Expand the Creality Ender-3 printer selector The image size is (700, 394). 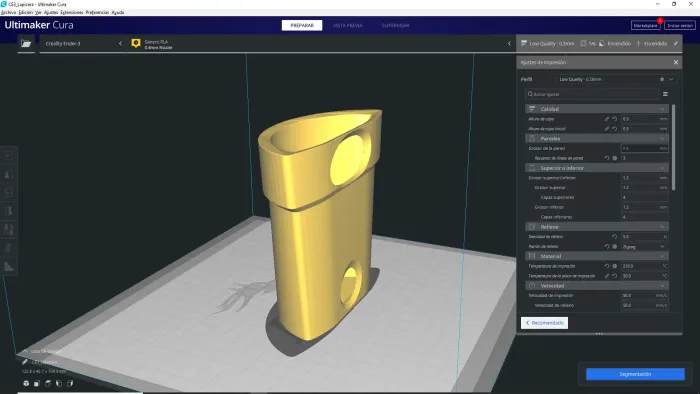[x=83, y=44]
